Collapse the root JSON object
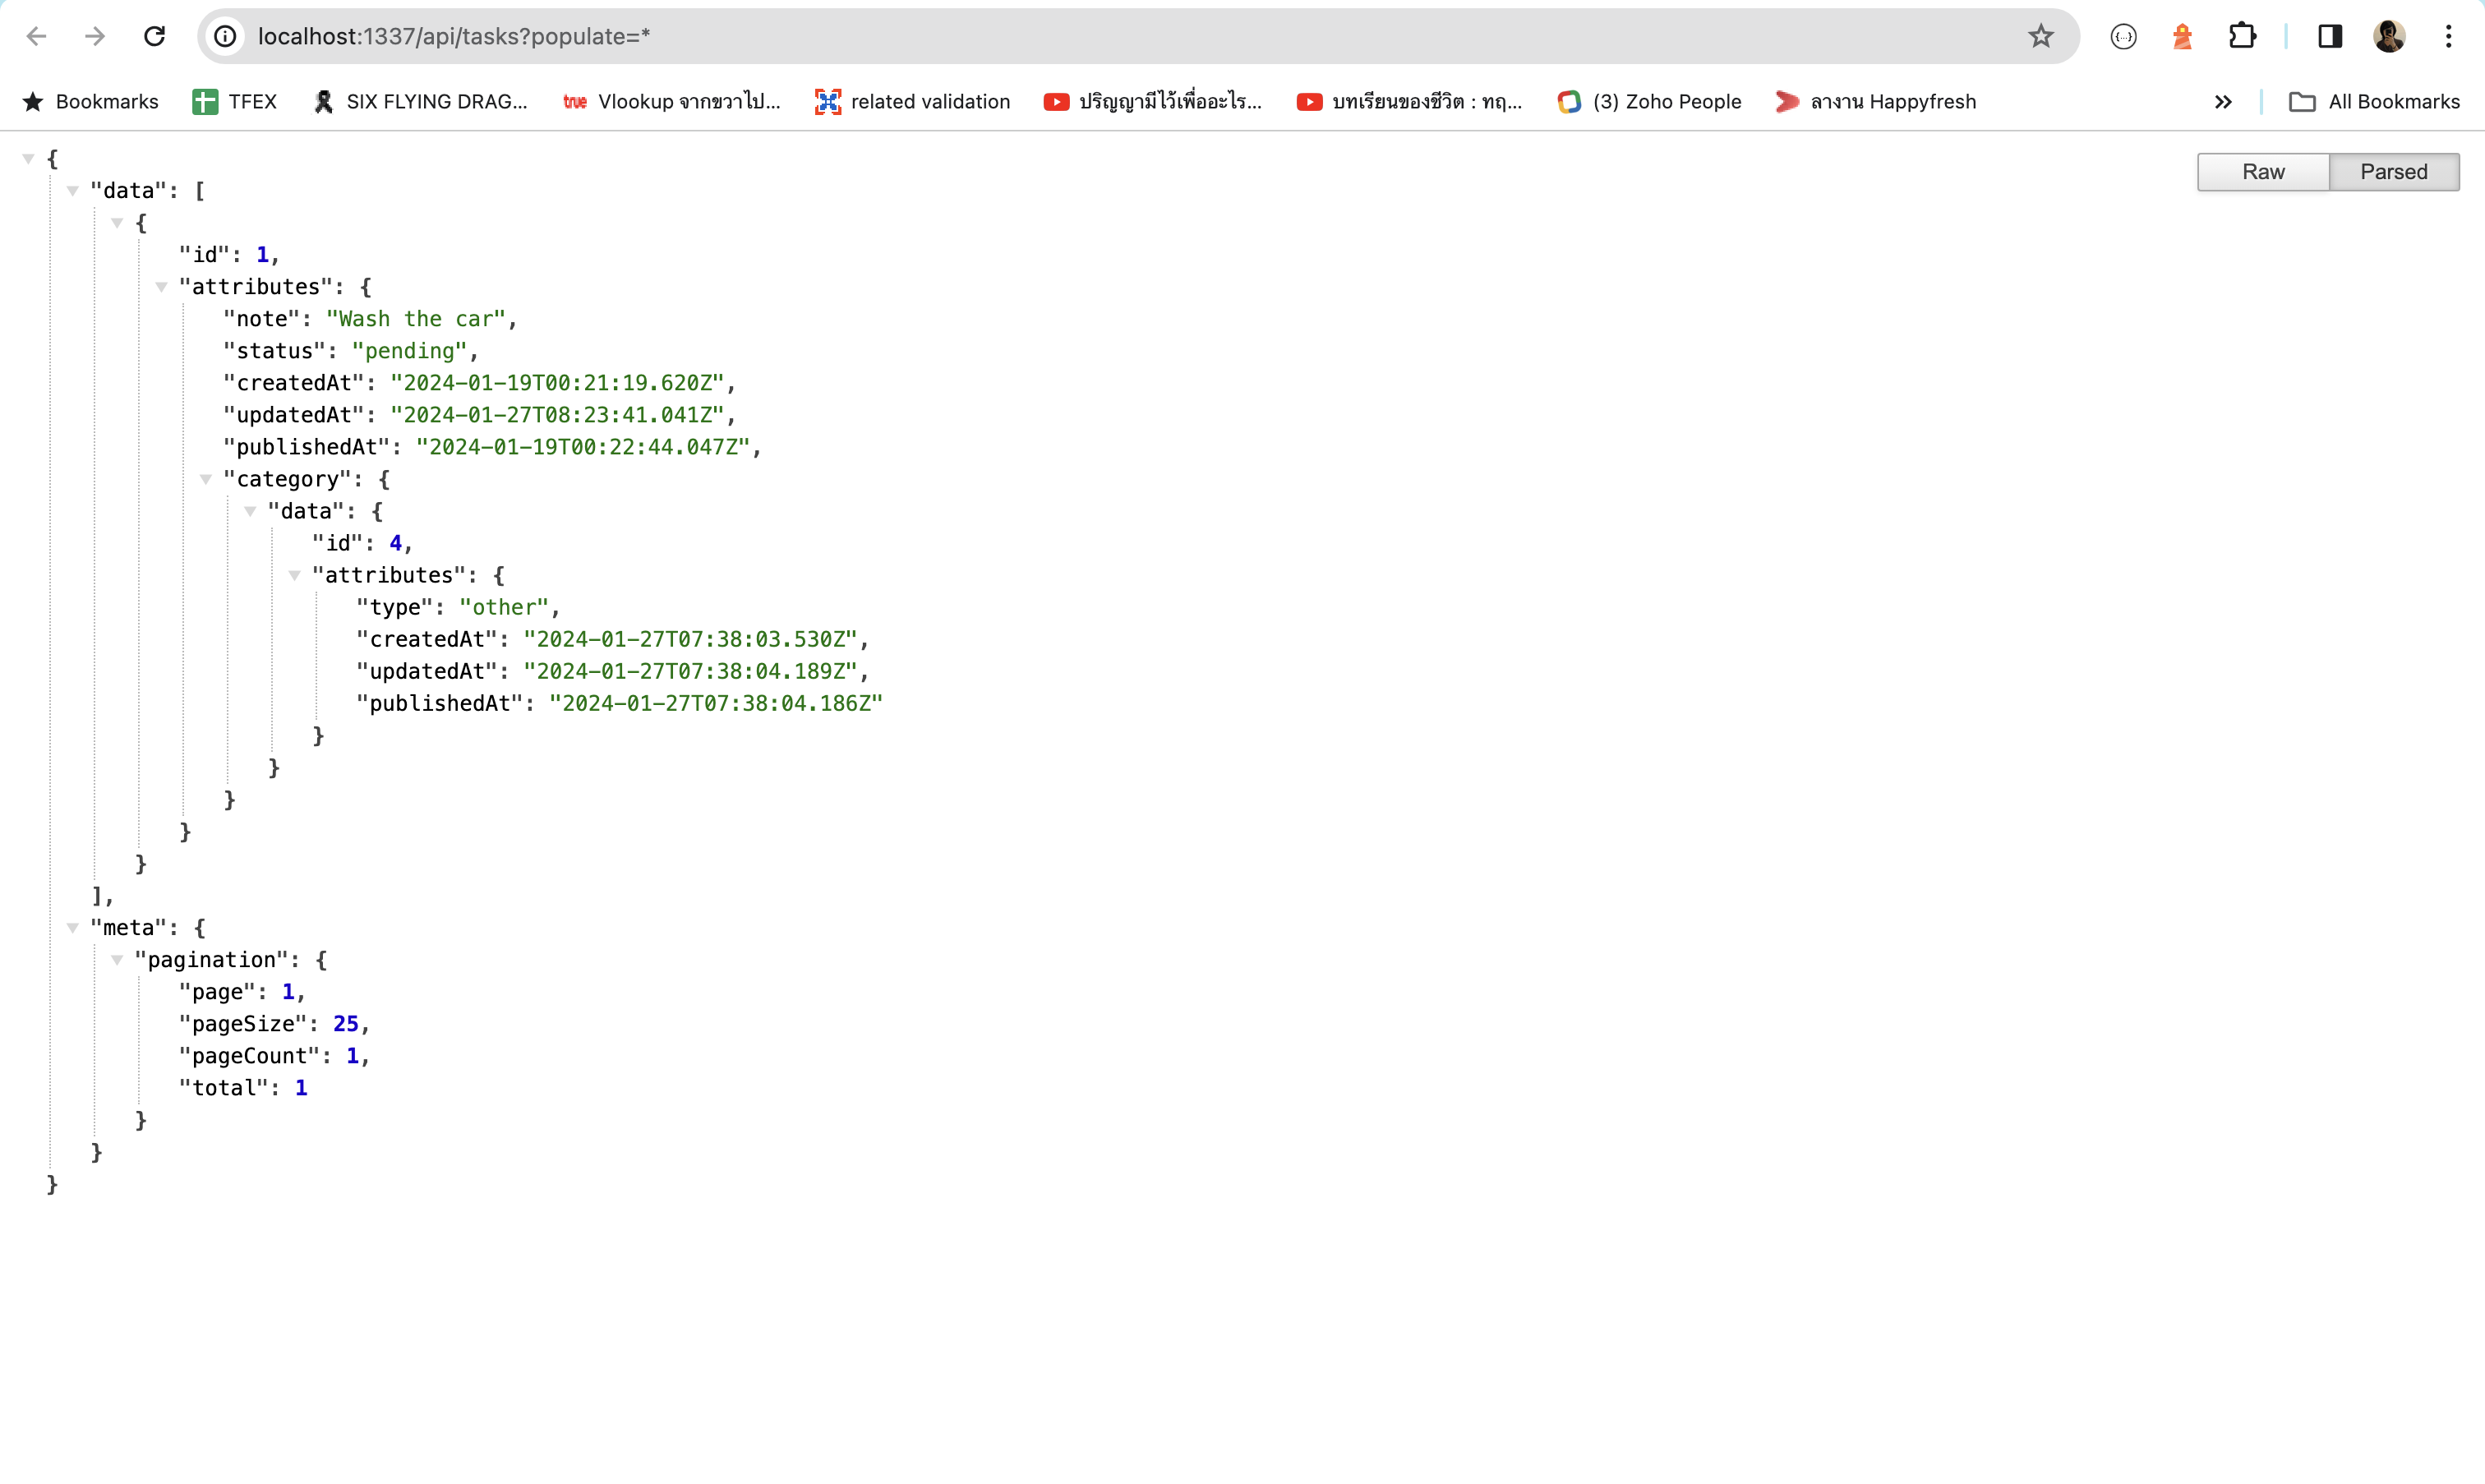This screenshot has width=2485, height=1484. pos(28,159)
